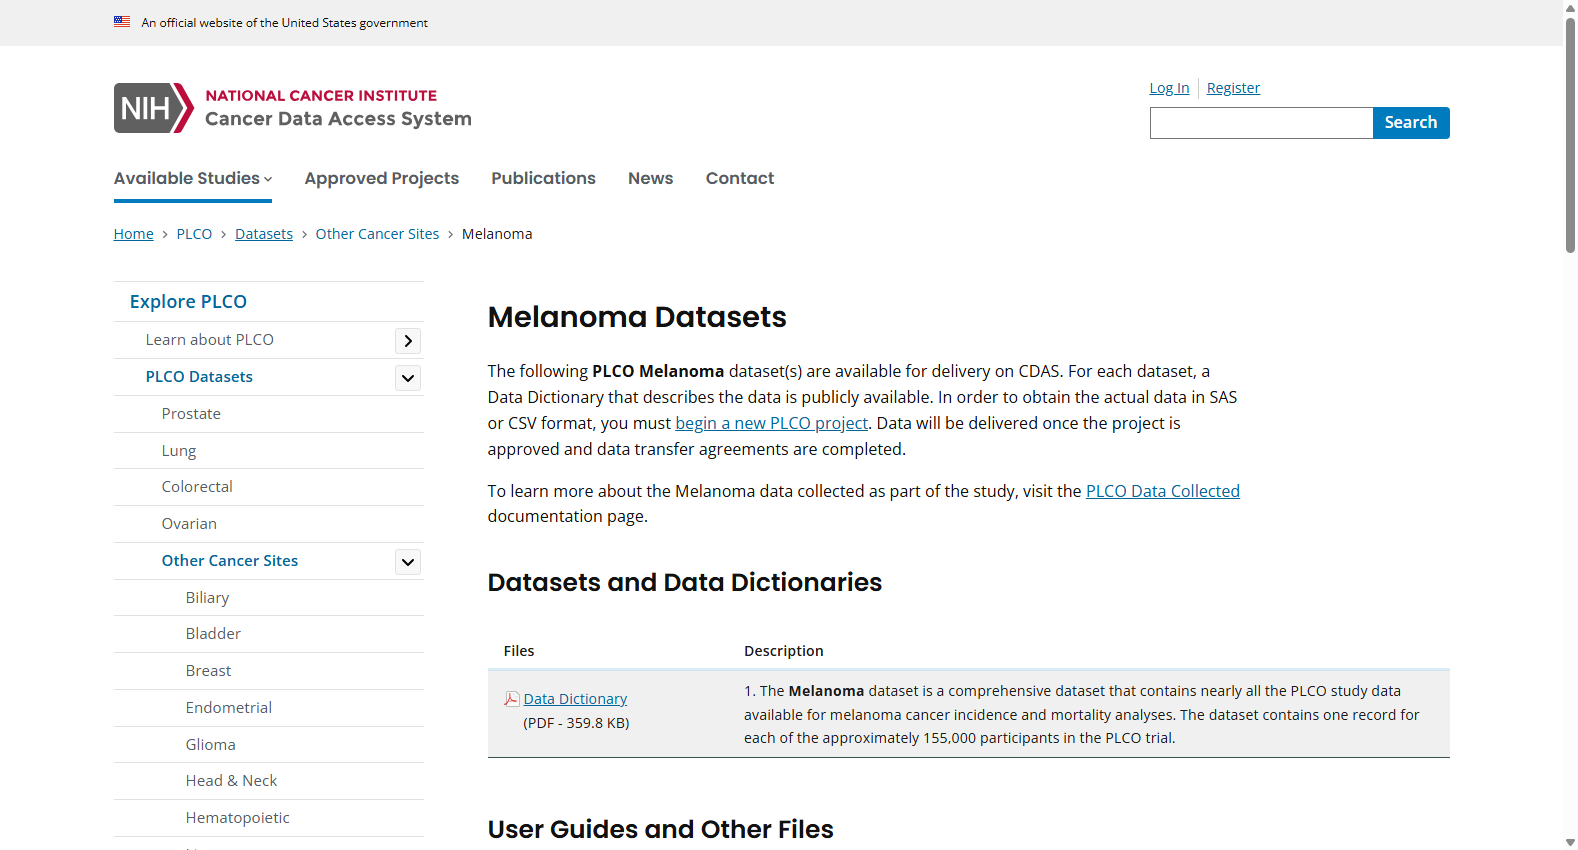Open Hematopoietic in the sidebar
The image size is (1578, 850).
(238, 818)
